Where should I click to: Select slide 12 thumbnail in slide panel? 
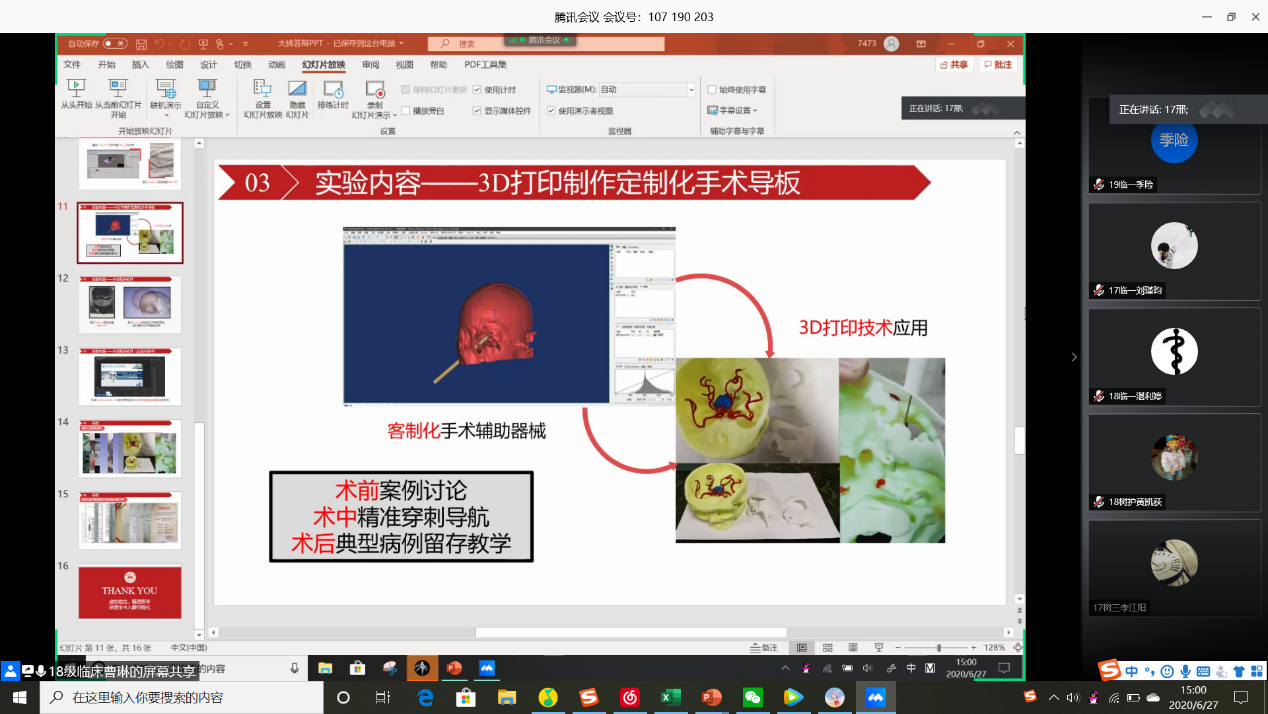click(130, 304)
